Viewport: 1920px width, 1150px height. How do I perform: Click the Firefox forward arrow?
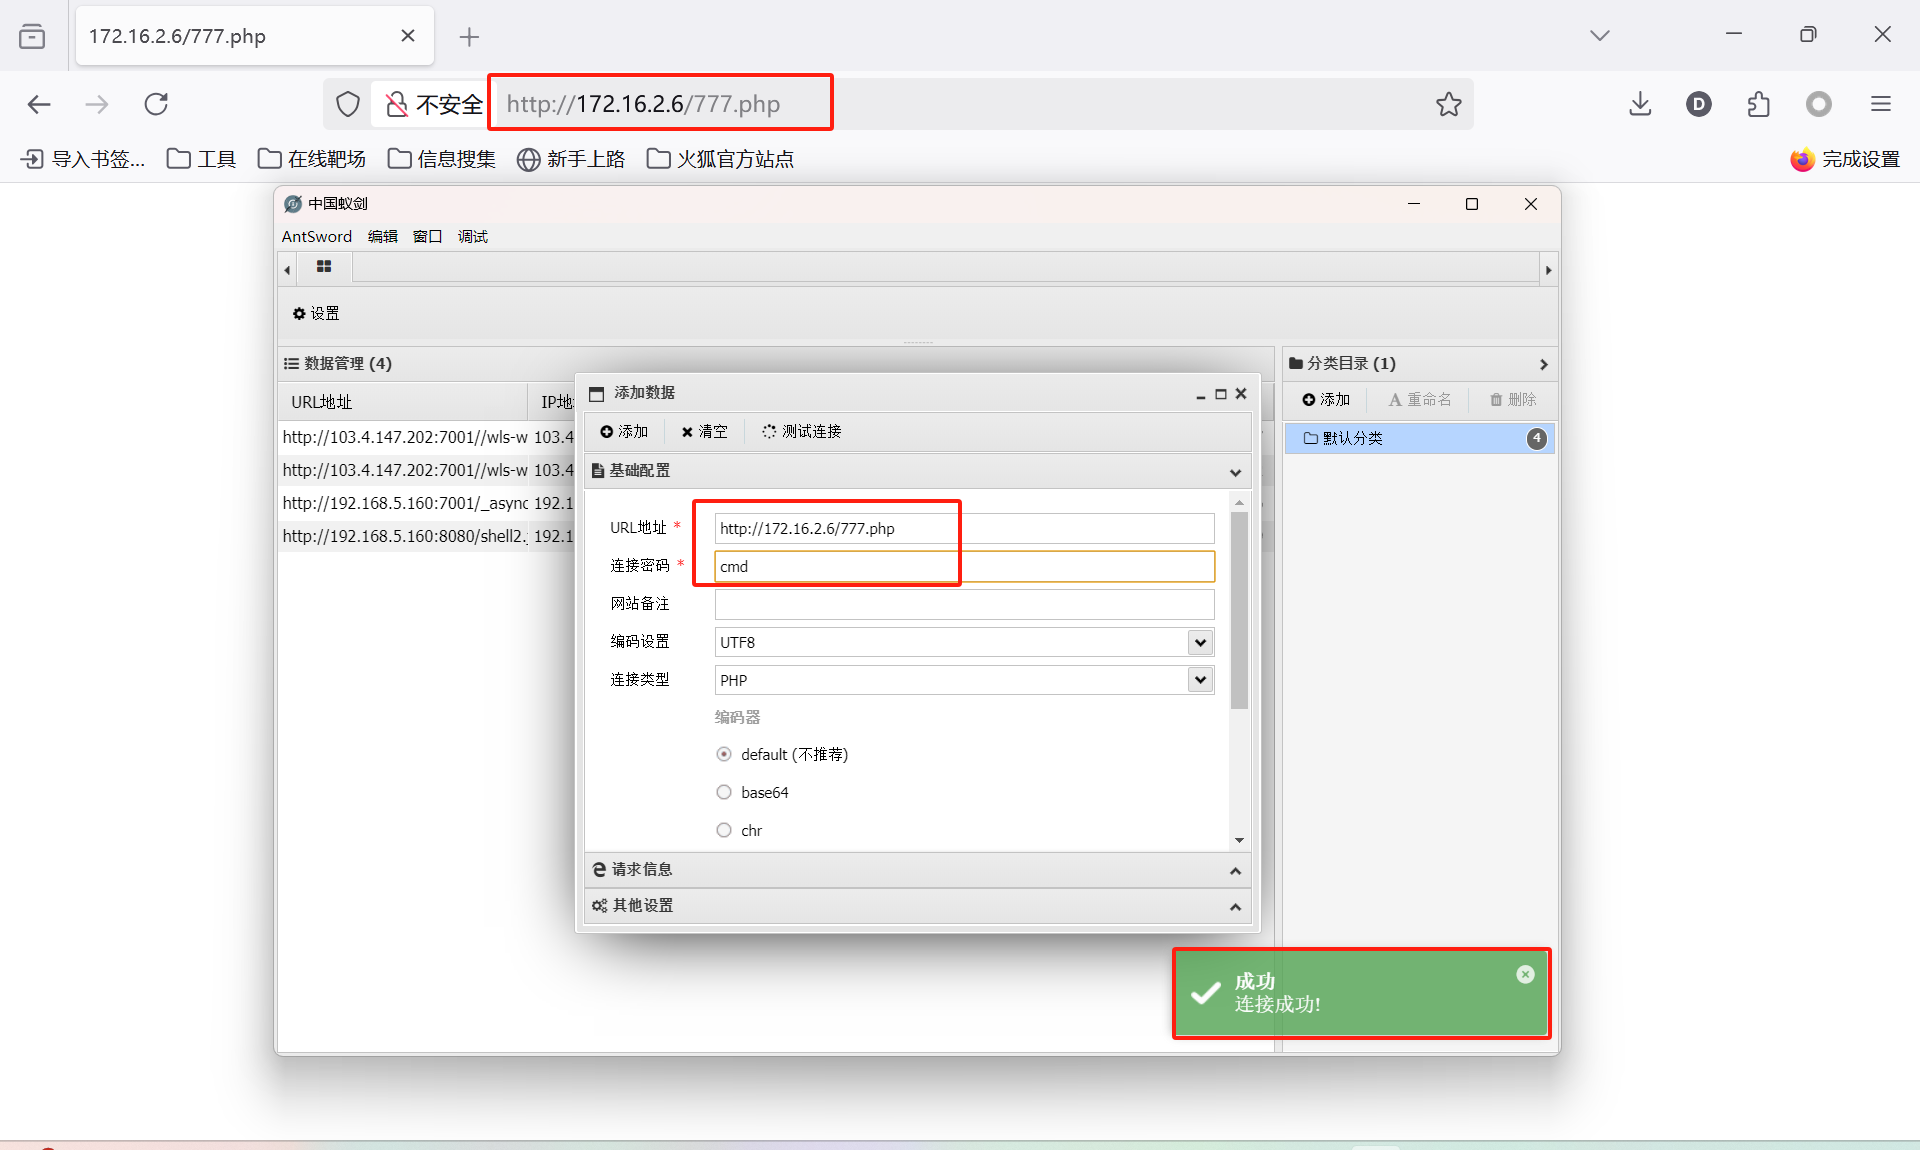click(x=97, y=104)
